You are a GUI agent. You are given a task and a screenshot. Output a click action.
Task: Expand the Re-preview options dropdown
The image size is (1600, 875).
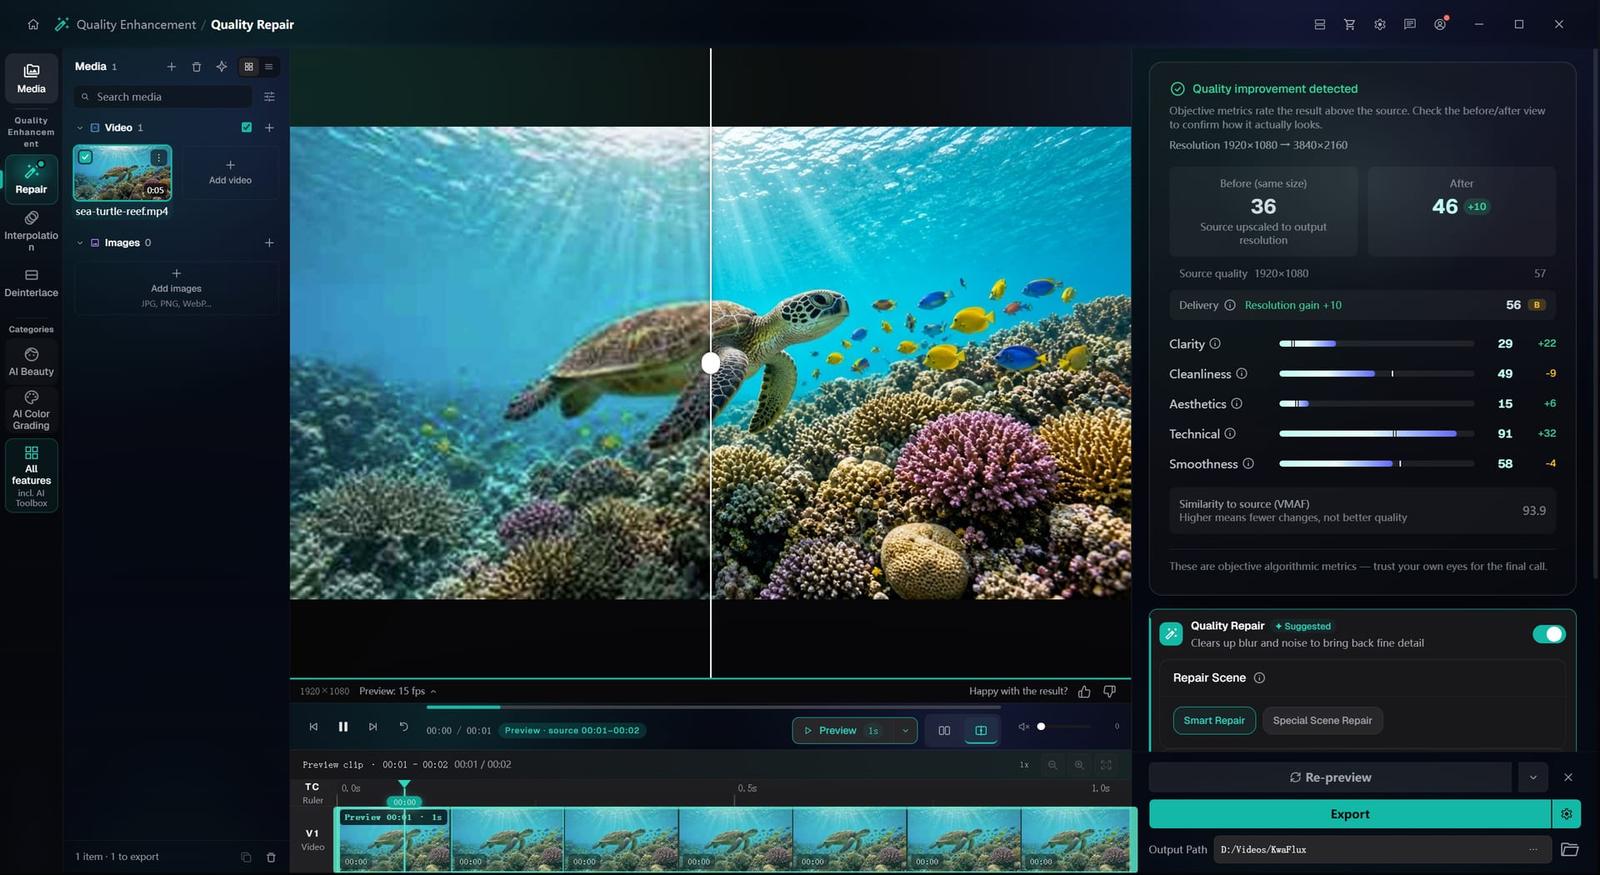point(1532,777)
